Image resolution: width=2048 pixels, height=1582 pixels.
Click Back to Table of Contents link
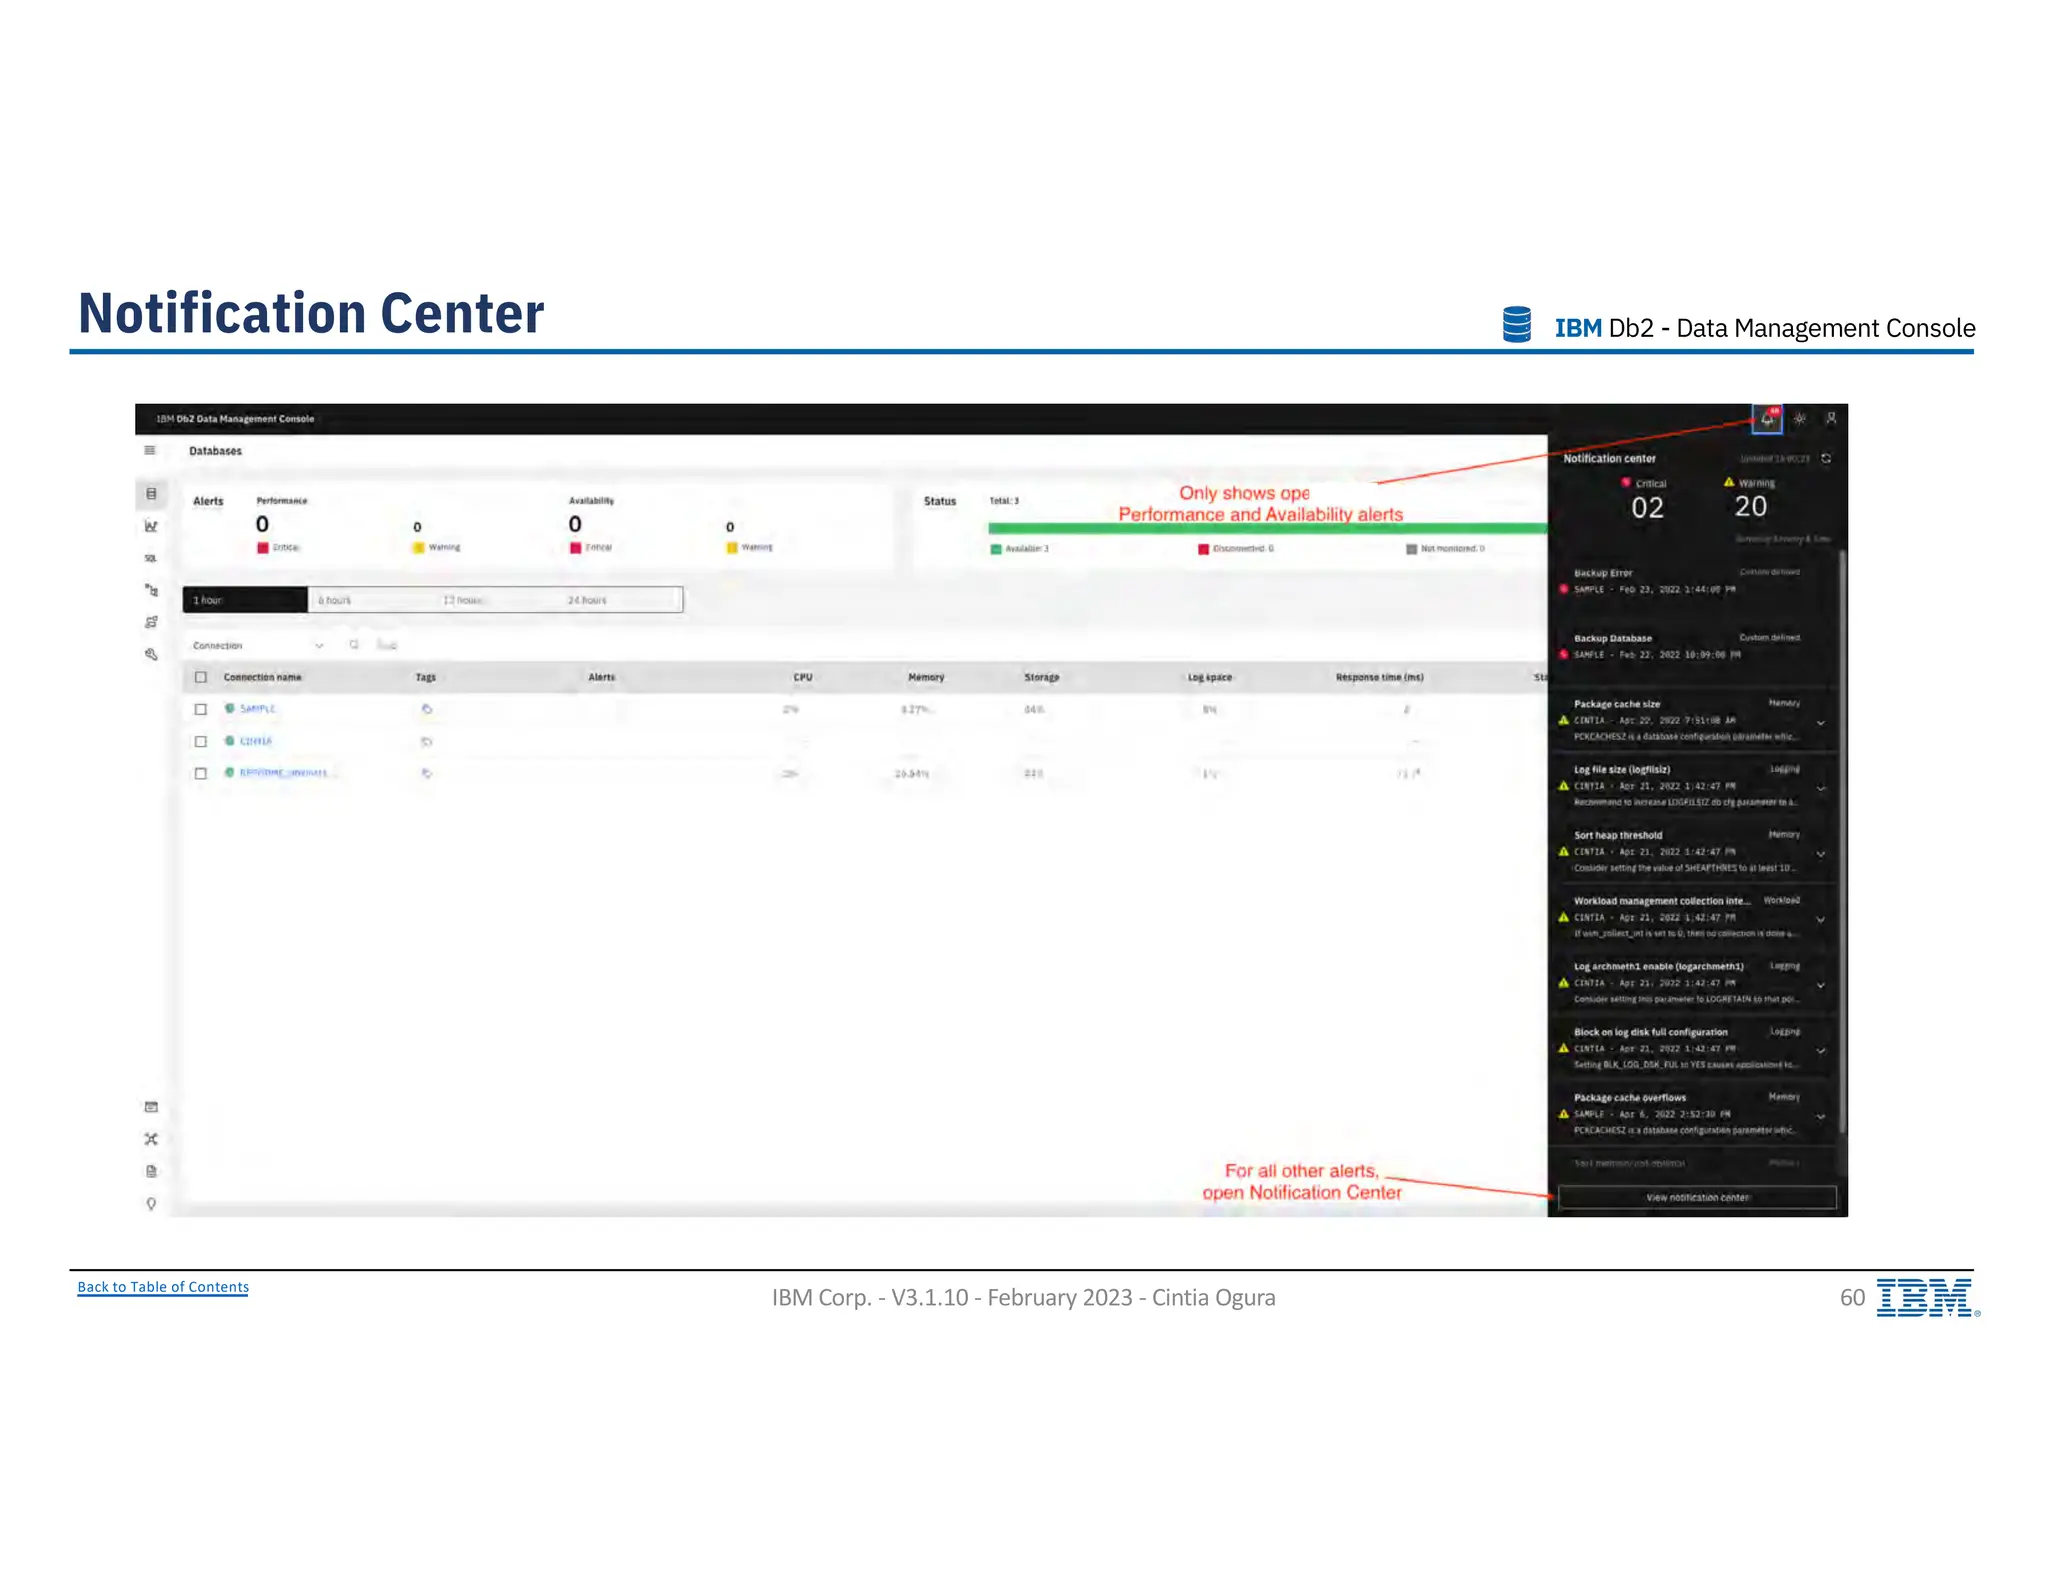pos(163,1287)
